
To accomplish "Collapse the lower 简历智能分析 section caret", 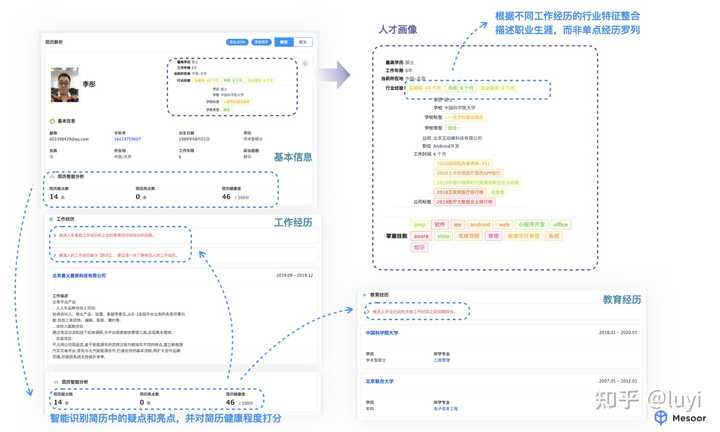I will pos(56,382).
